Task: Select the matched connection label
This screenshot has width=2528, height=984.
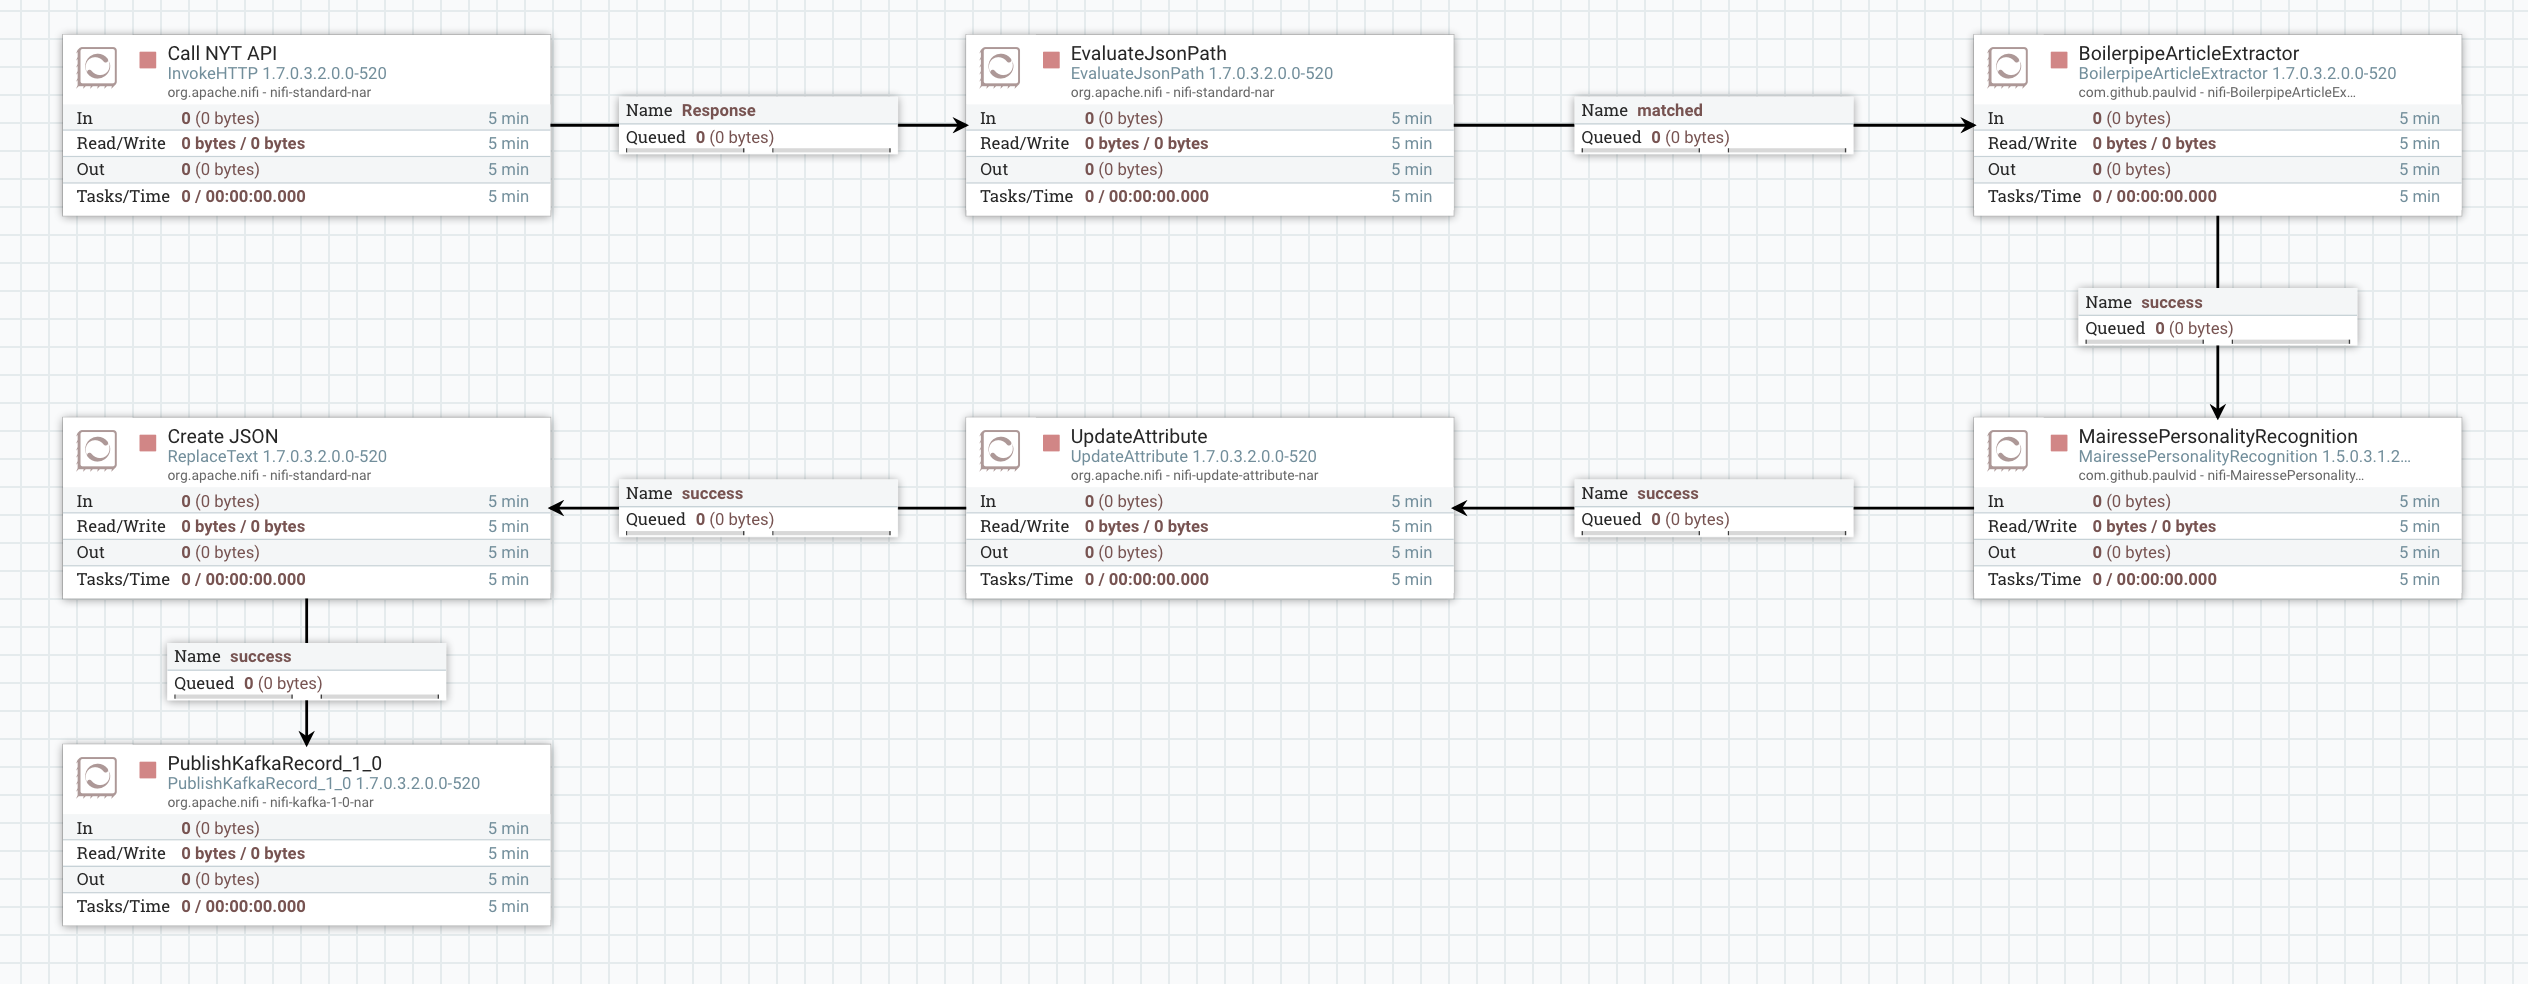Action: point(1714,125)
